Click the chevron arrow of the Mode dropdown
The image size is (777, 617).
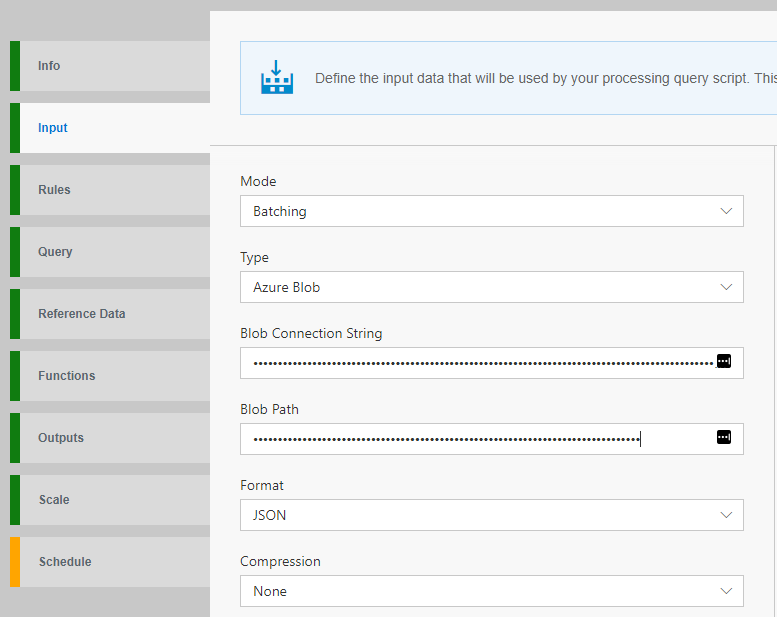pos(726,211)
